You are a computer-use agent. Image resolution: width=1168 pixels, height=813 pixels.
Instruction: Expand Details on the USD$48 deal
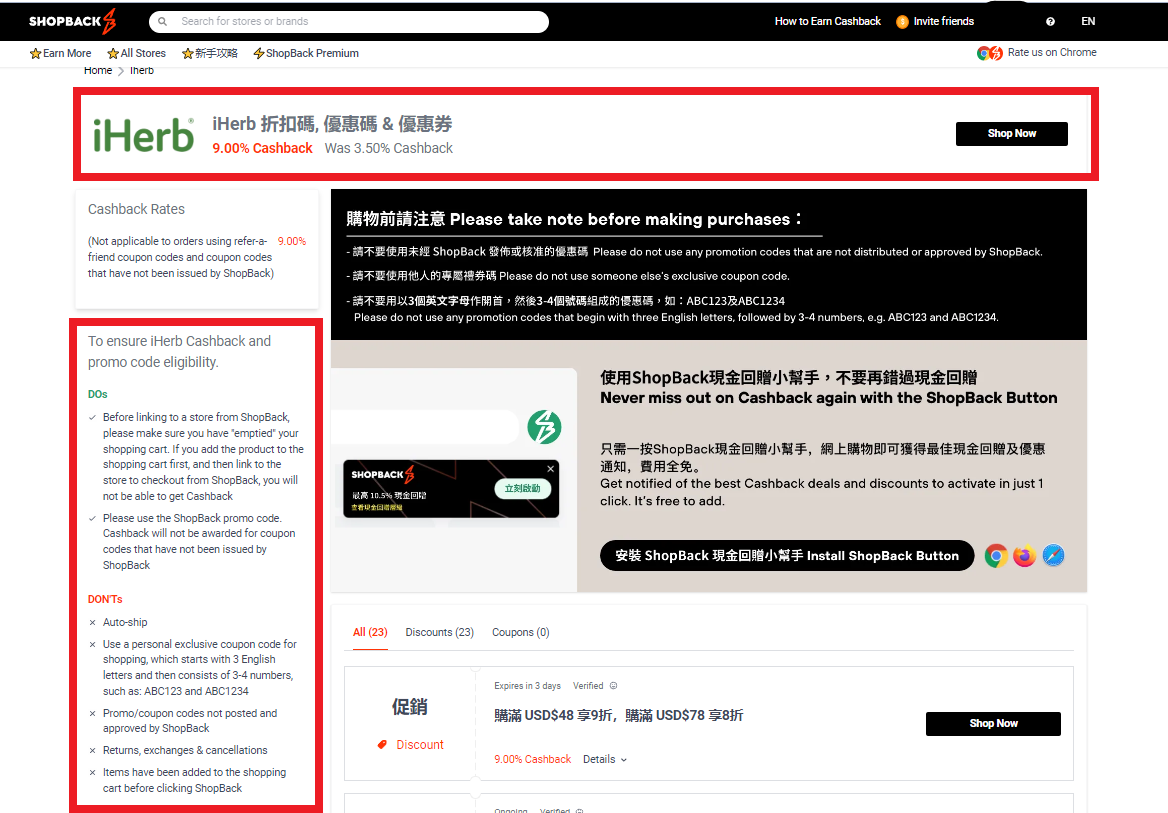[x=605, y=759]
